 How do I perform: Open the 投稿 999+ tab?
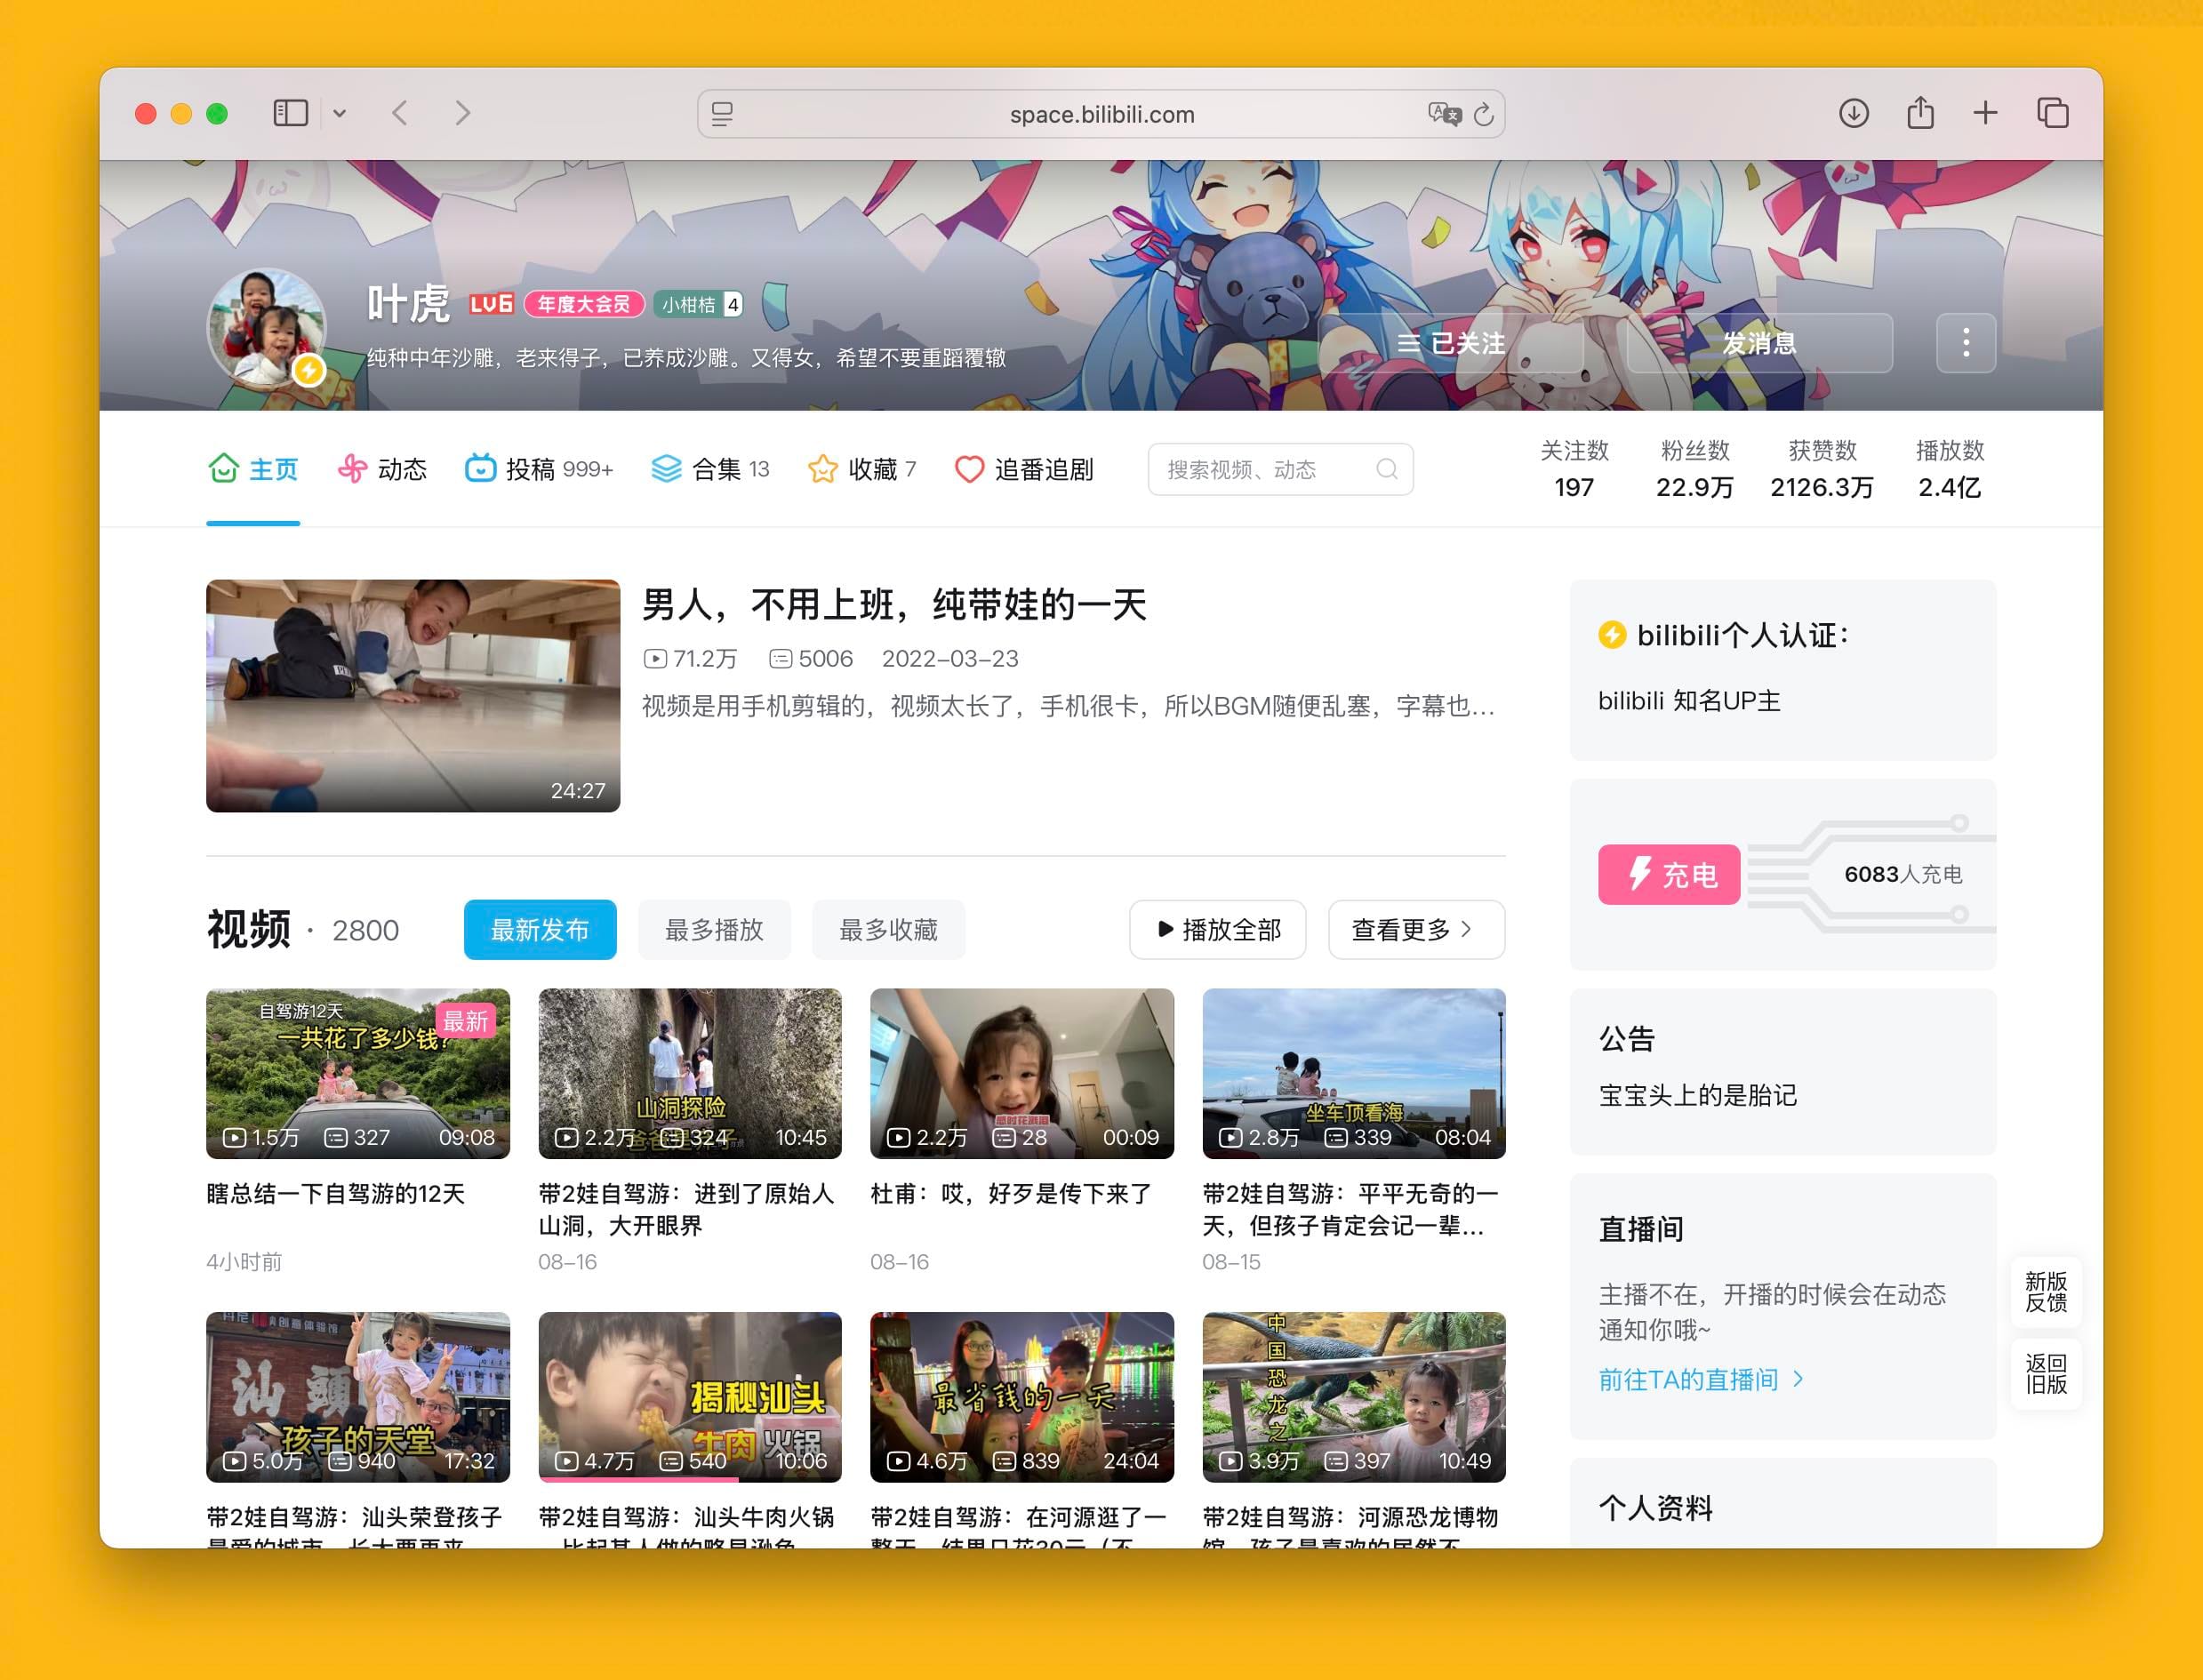click(x=539, y=469)
